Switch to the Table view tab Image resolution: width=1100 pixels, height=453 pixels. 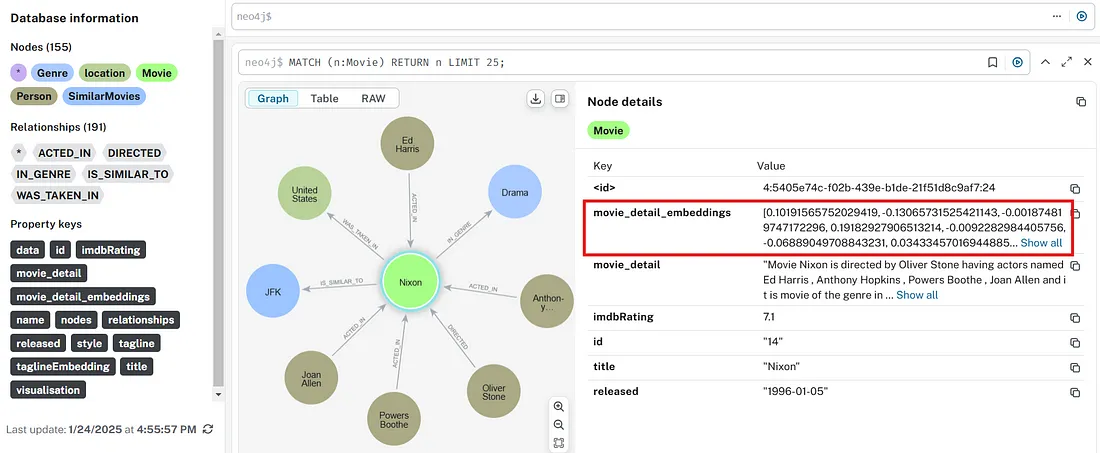click(324, 99)
